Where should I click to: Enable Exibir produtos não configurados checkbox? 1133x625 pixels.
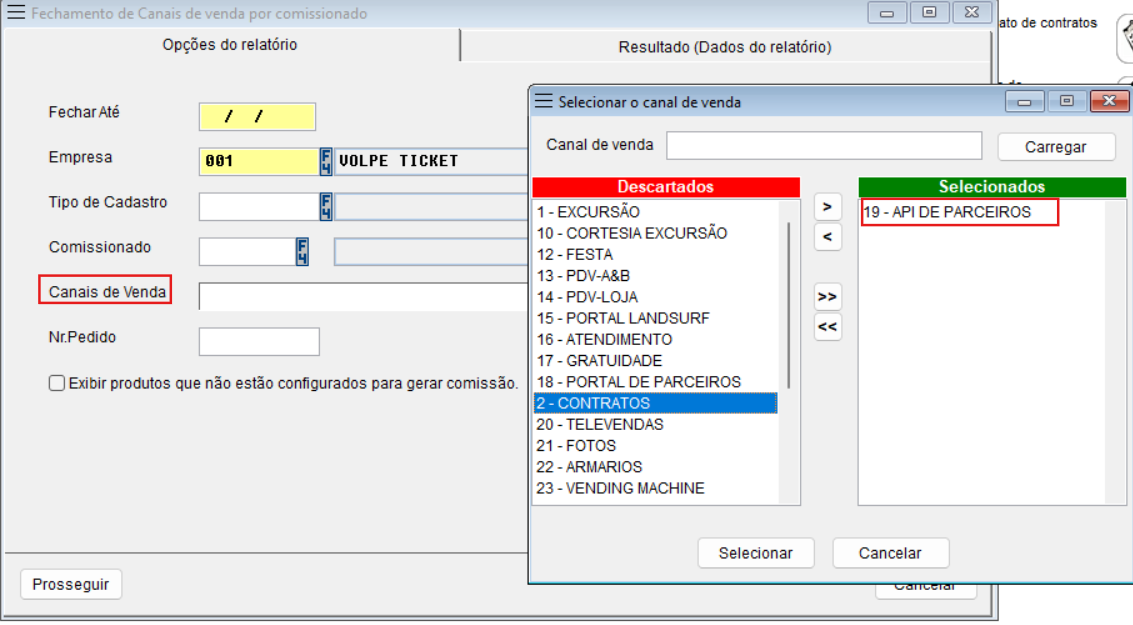click(x=57, y=383)
